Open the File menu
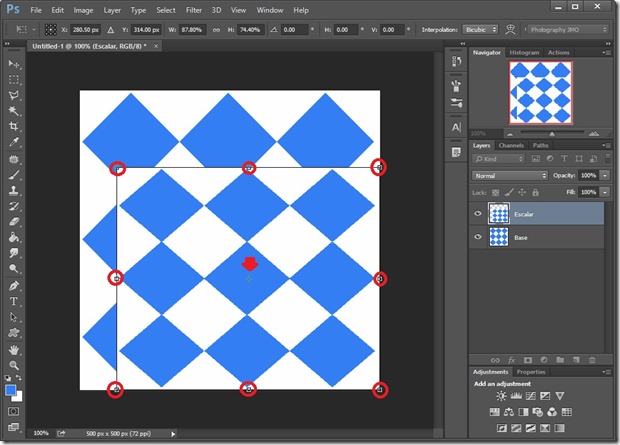The image size is (620, 445). [36, 10]
